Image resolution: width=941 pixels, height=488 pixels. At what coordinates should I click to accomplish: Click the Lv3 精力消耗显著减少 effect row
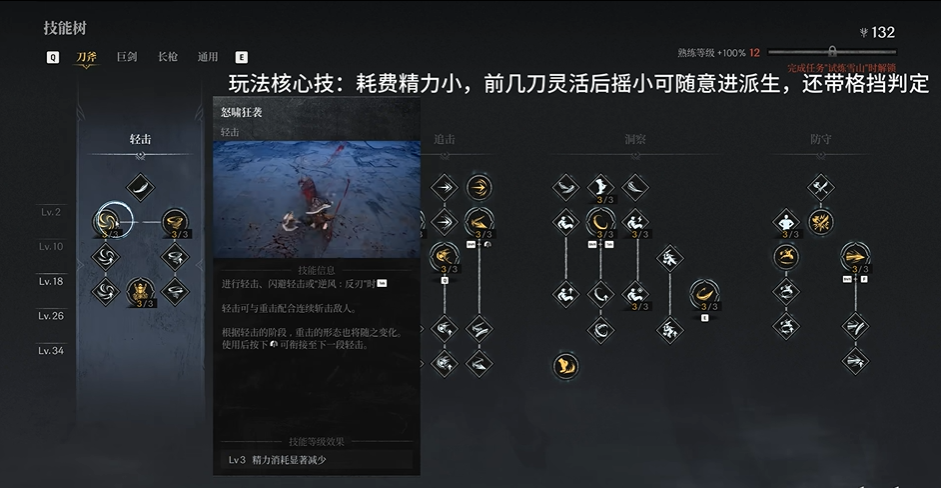click(317, 460)
